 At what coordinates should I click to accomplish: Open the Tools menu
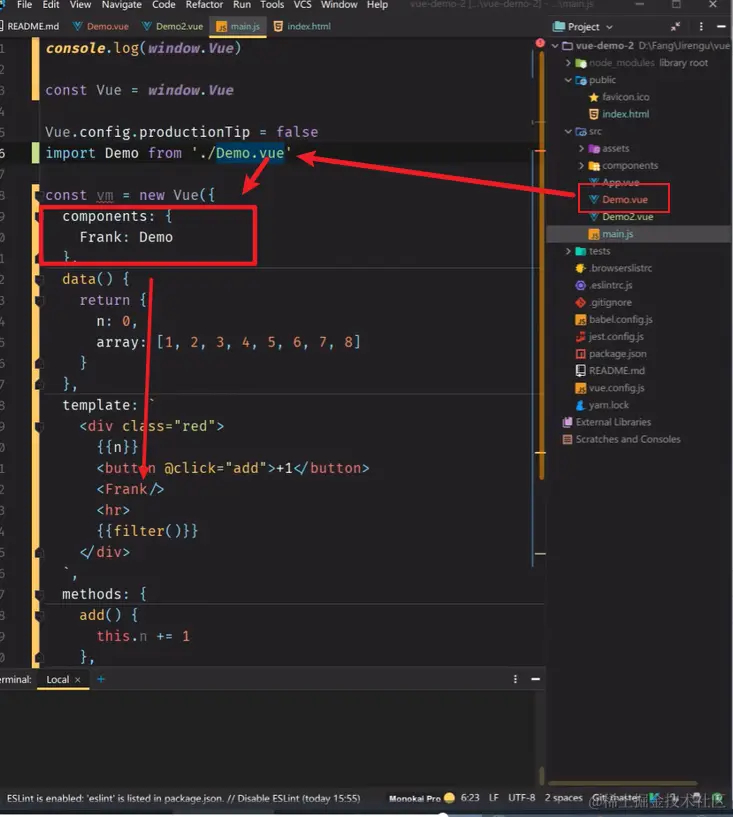(x=272, y=5)
